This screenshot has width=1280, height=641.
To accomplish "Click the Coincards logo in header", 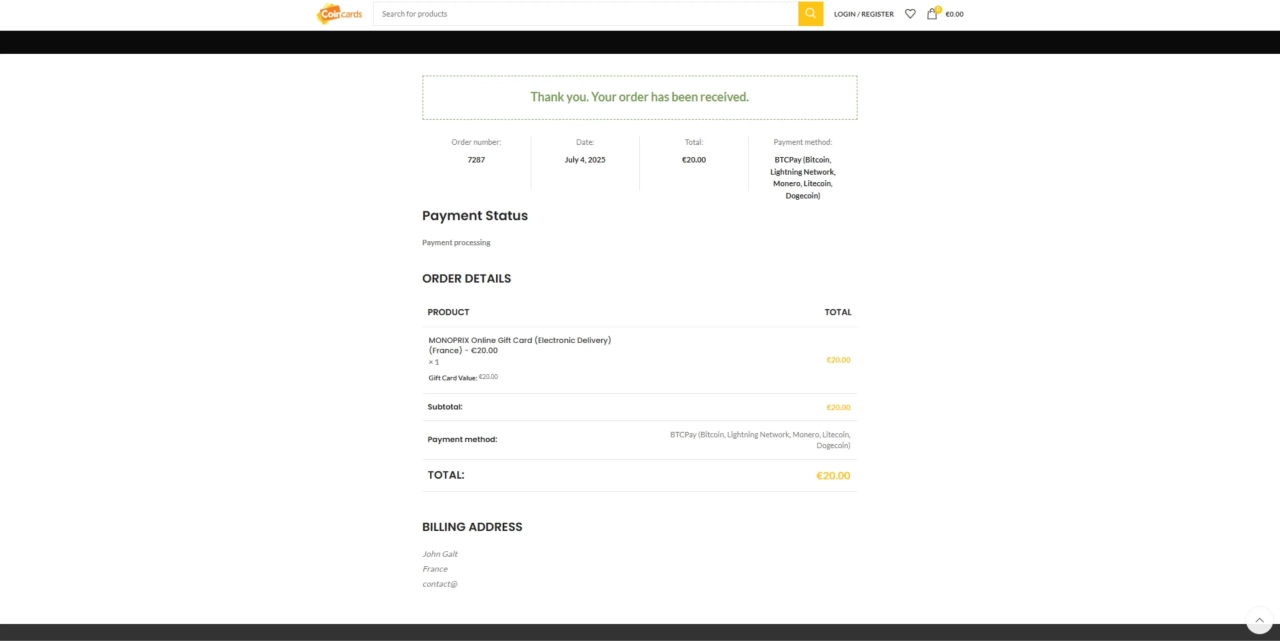I will [x=340, y=14].
